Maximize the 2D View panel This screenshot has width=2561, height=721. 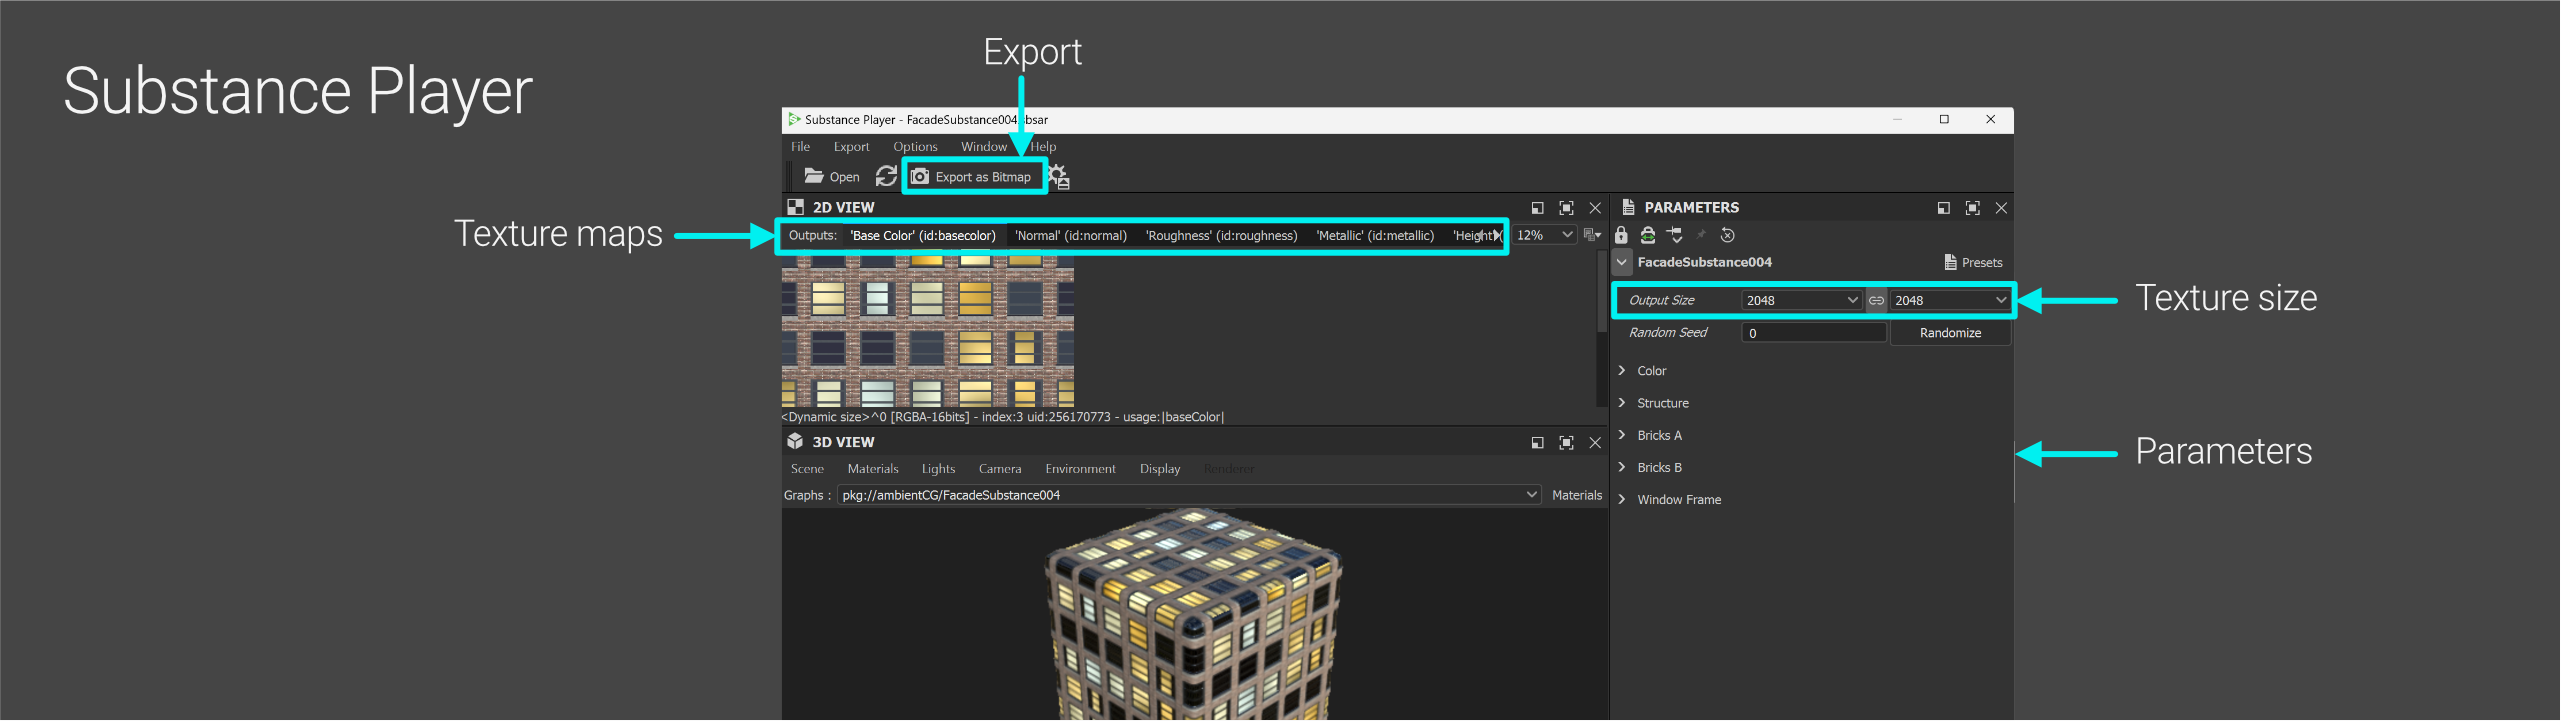coord(1566,208)
